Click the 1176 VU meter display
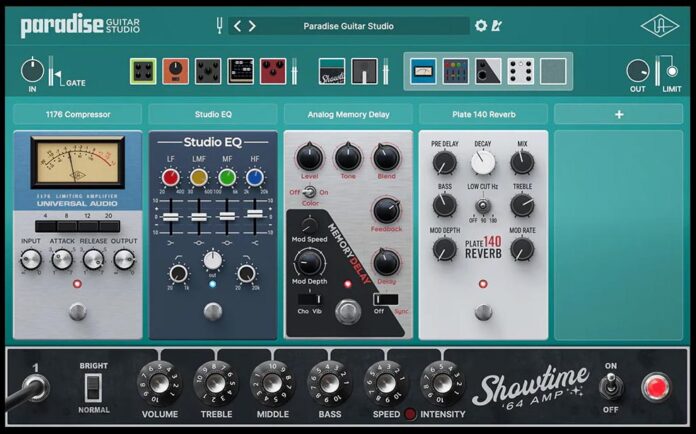696x434 pixels. click(78, 162)
